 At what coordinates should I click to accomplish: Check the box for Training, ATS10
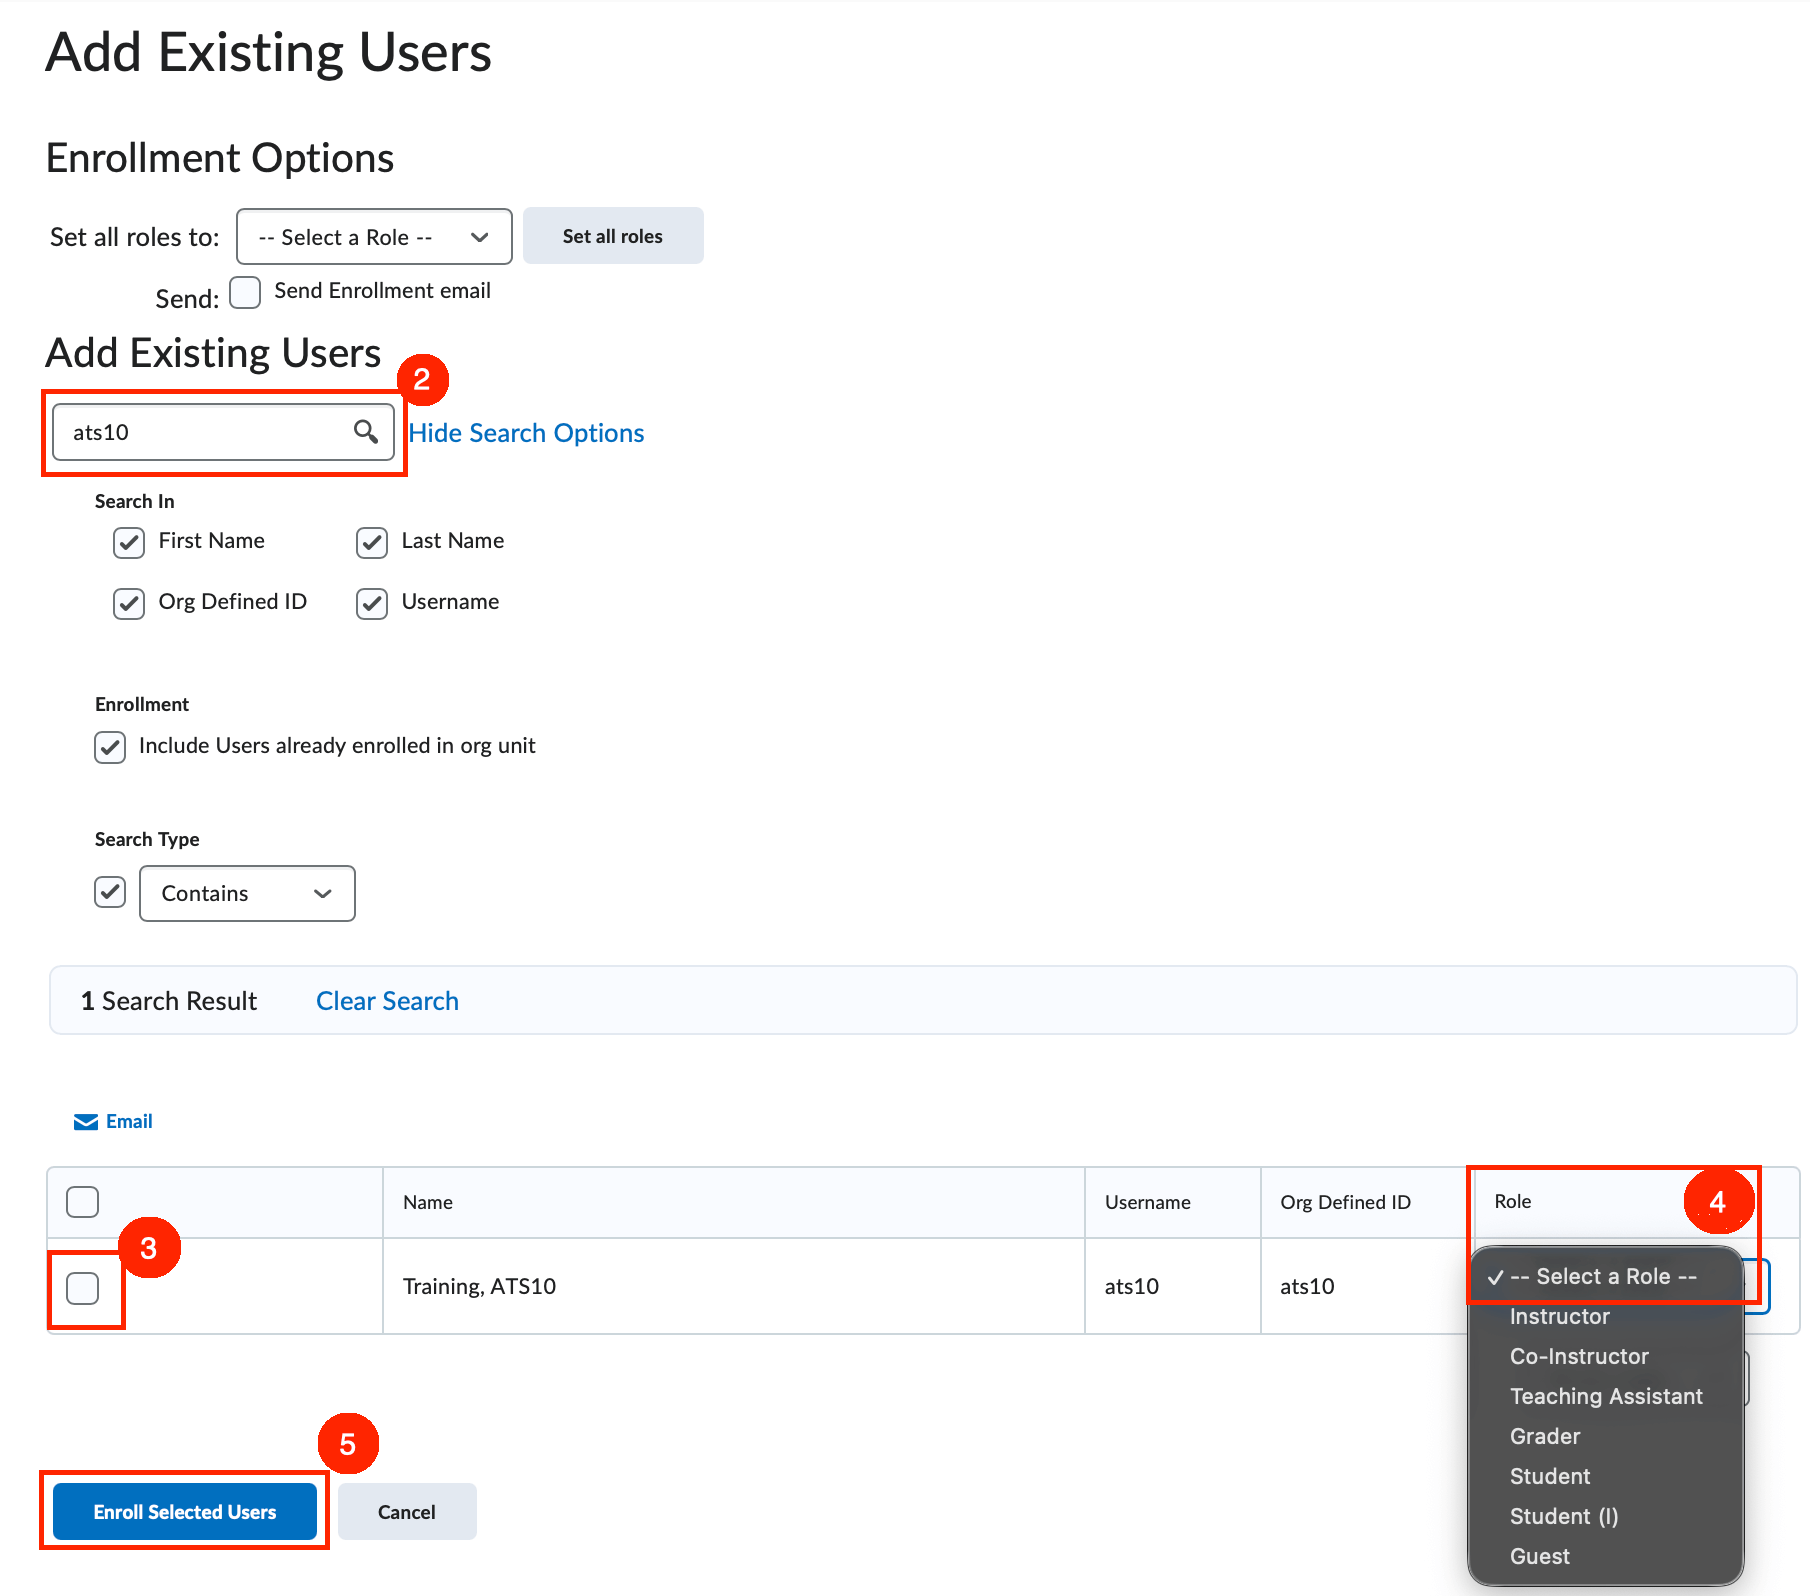(x=83, y=1288)
